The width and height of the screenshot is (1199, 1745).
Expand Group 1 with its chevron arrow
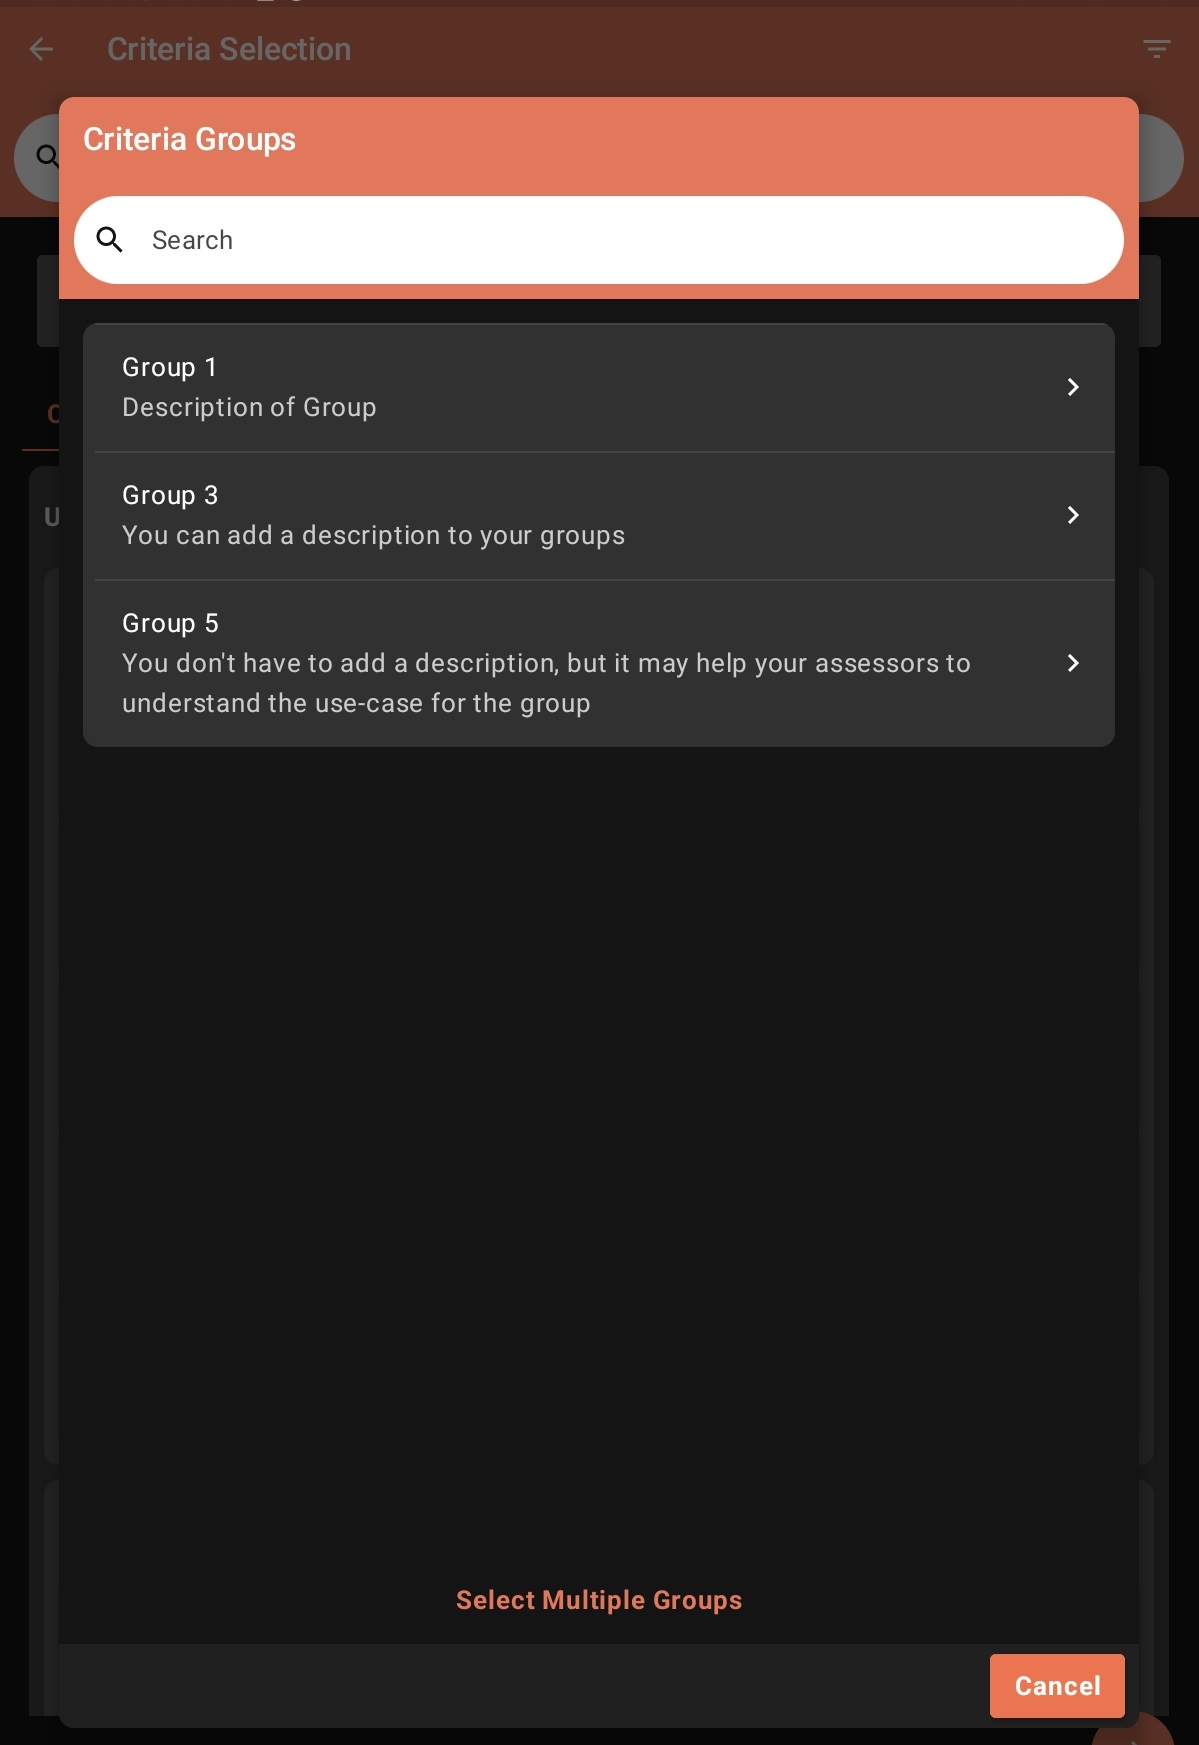point(1073,387)
